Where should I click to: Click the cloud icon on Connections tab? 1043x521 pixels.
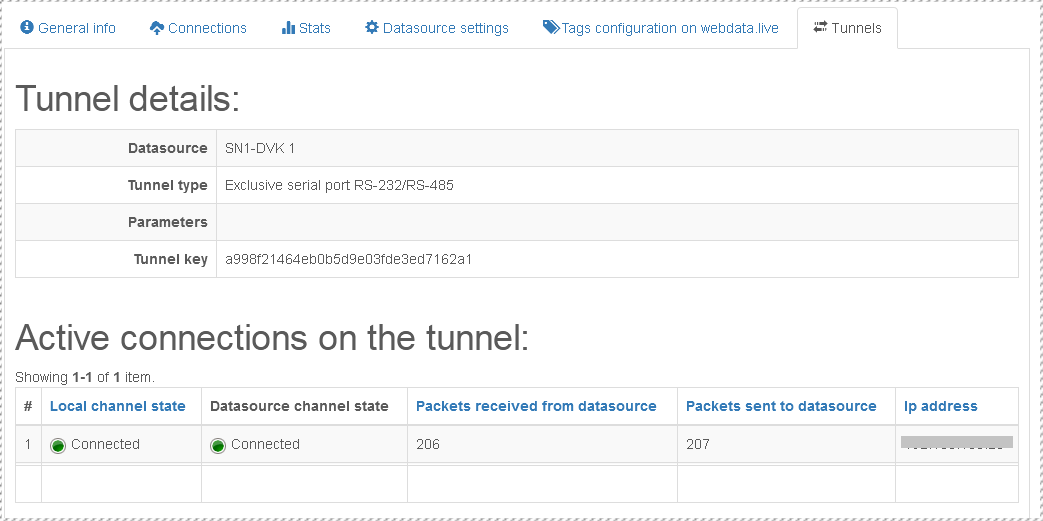click(157, 28)
